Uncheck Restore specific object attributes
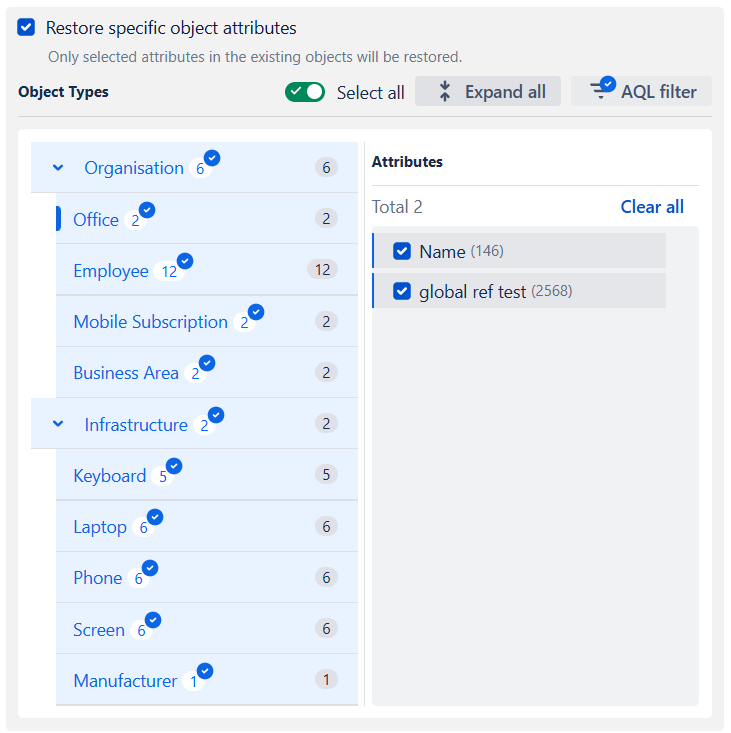Image resolution: width=731 pixels, height=733 pixels. click(26, 27)
